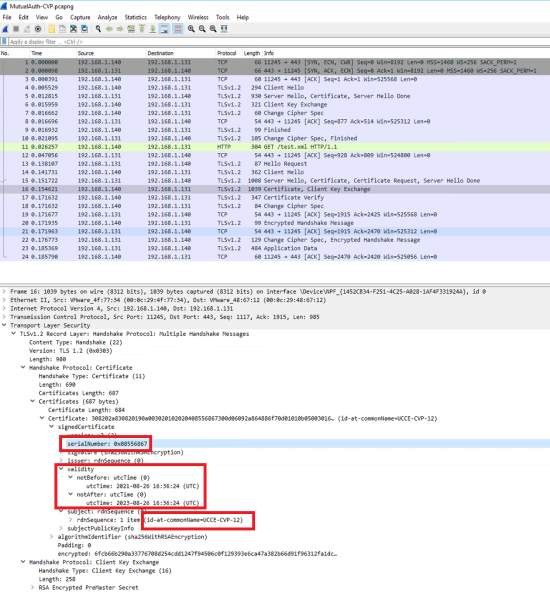Click Save capture file icon
The height and width of the screenshot is (600, 550).
(62, 29)
